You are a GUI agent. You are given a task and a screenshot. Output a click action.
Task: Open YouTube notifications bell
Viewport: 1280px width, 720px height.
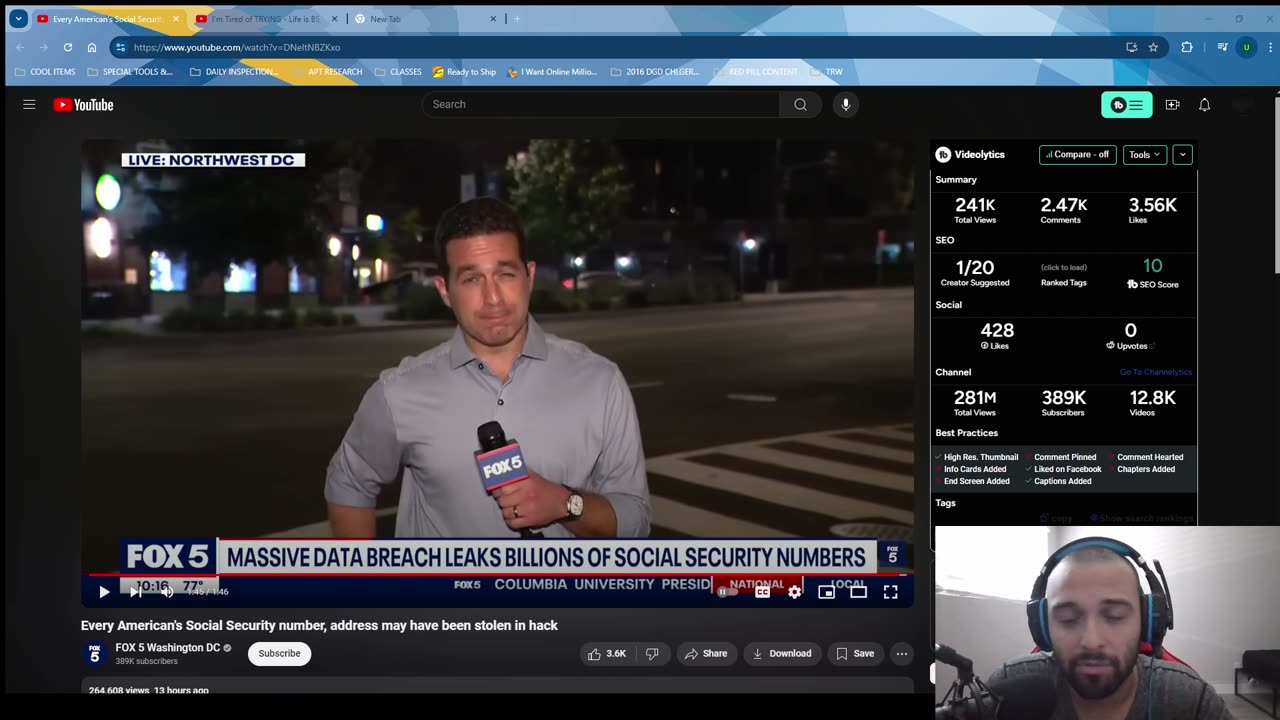[x=1204, y=104]
